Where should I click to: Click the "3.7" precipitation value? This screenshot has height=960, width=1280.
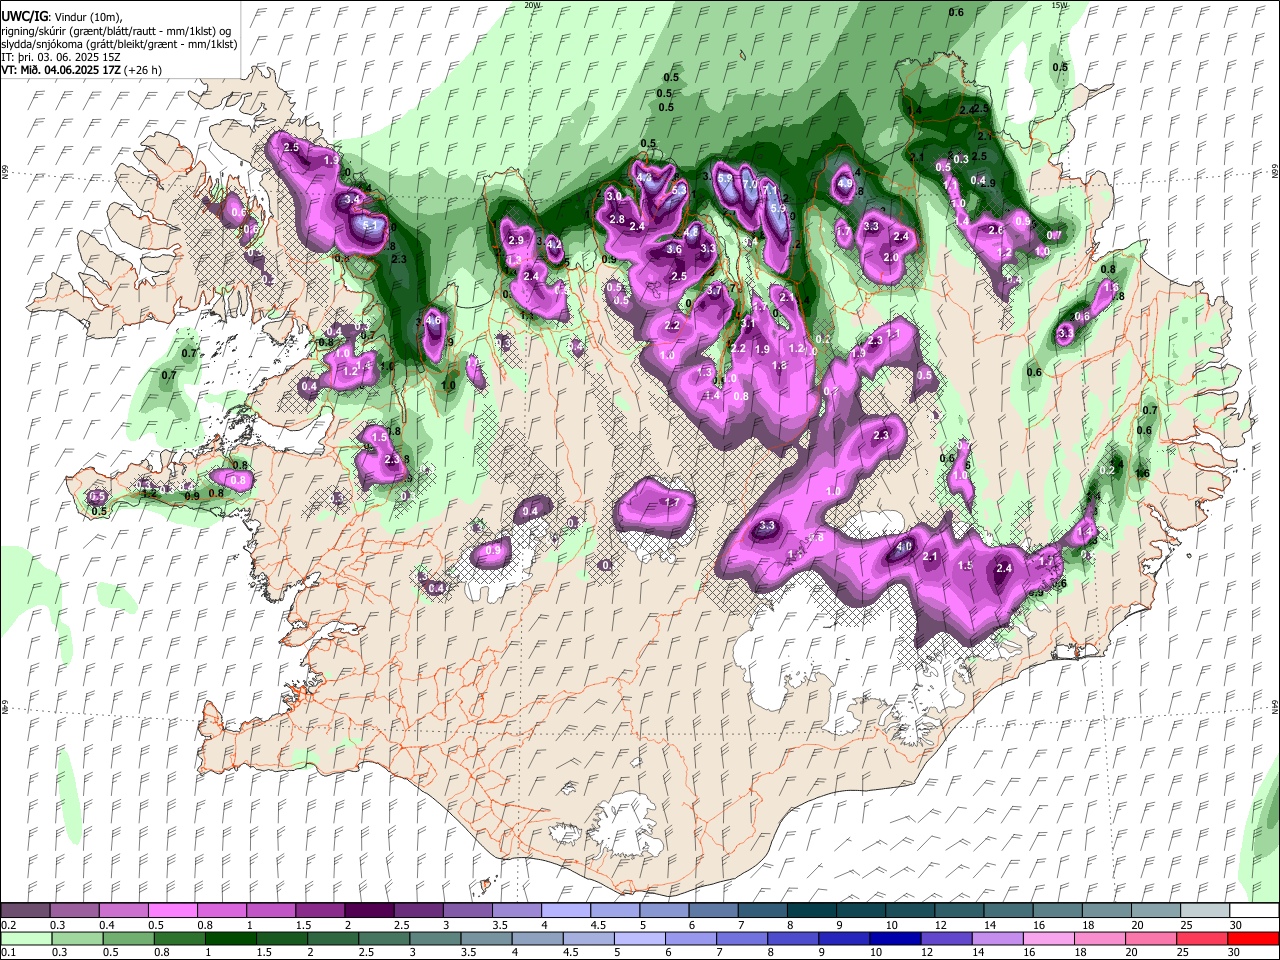point(714,290)
